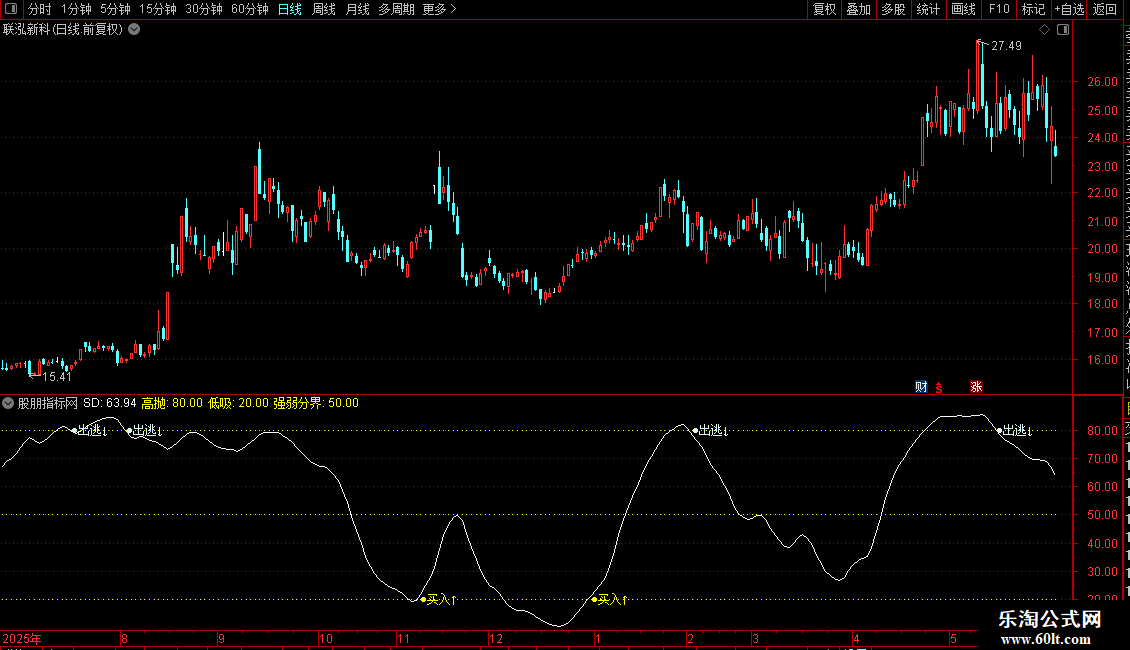This screenshot has height=650, width=1130.
Task: Activate the 画线 drawing tool
Action: [964, 9]
